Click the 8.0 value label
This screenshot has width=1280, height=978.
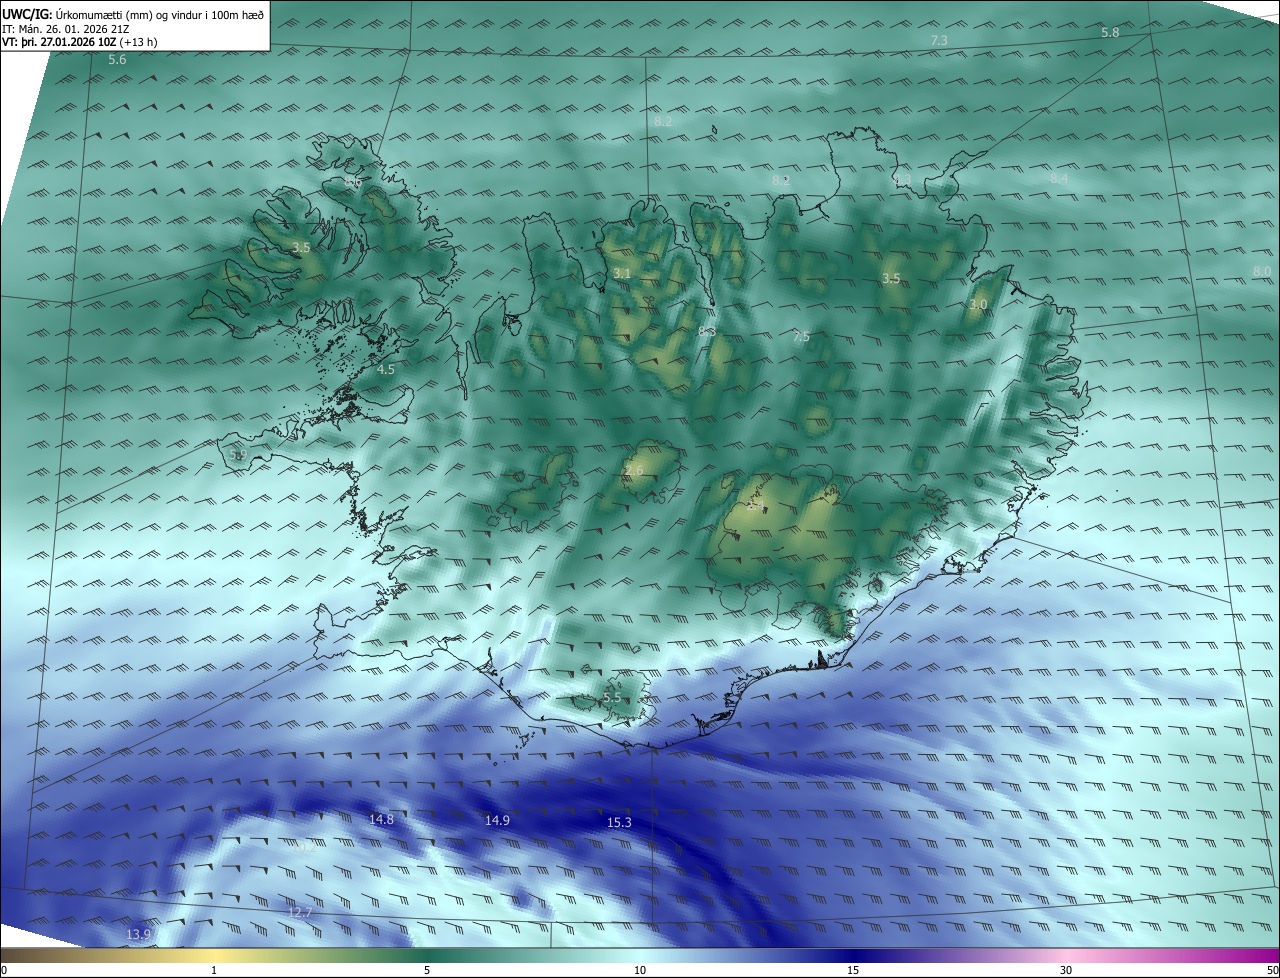(x=1262, y=271)
